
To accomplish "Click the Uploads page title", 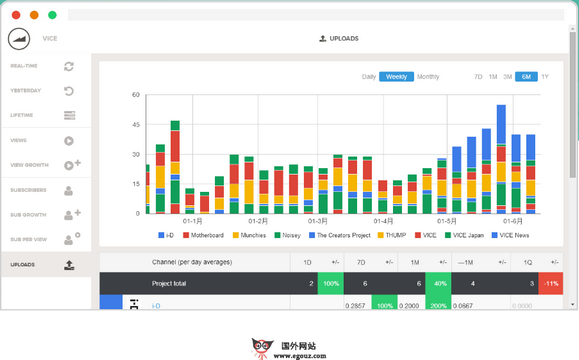I will tap(344, 38).
